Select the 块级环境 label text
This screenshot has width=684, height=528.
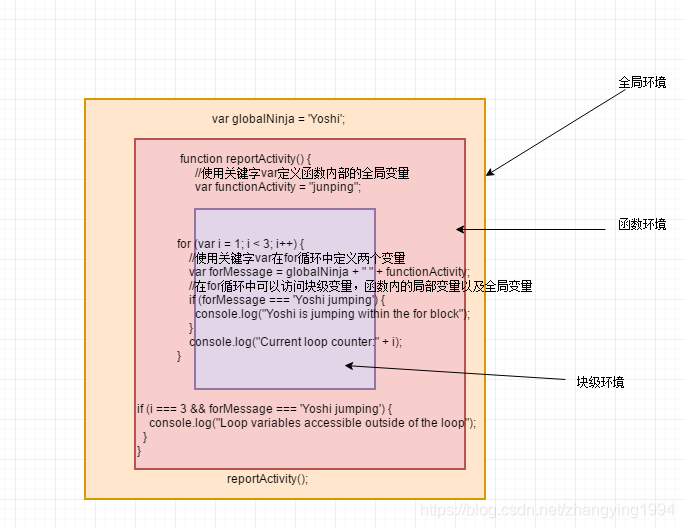point(600,382)
